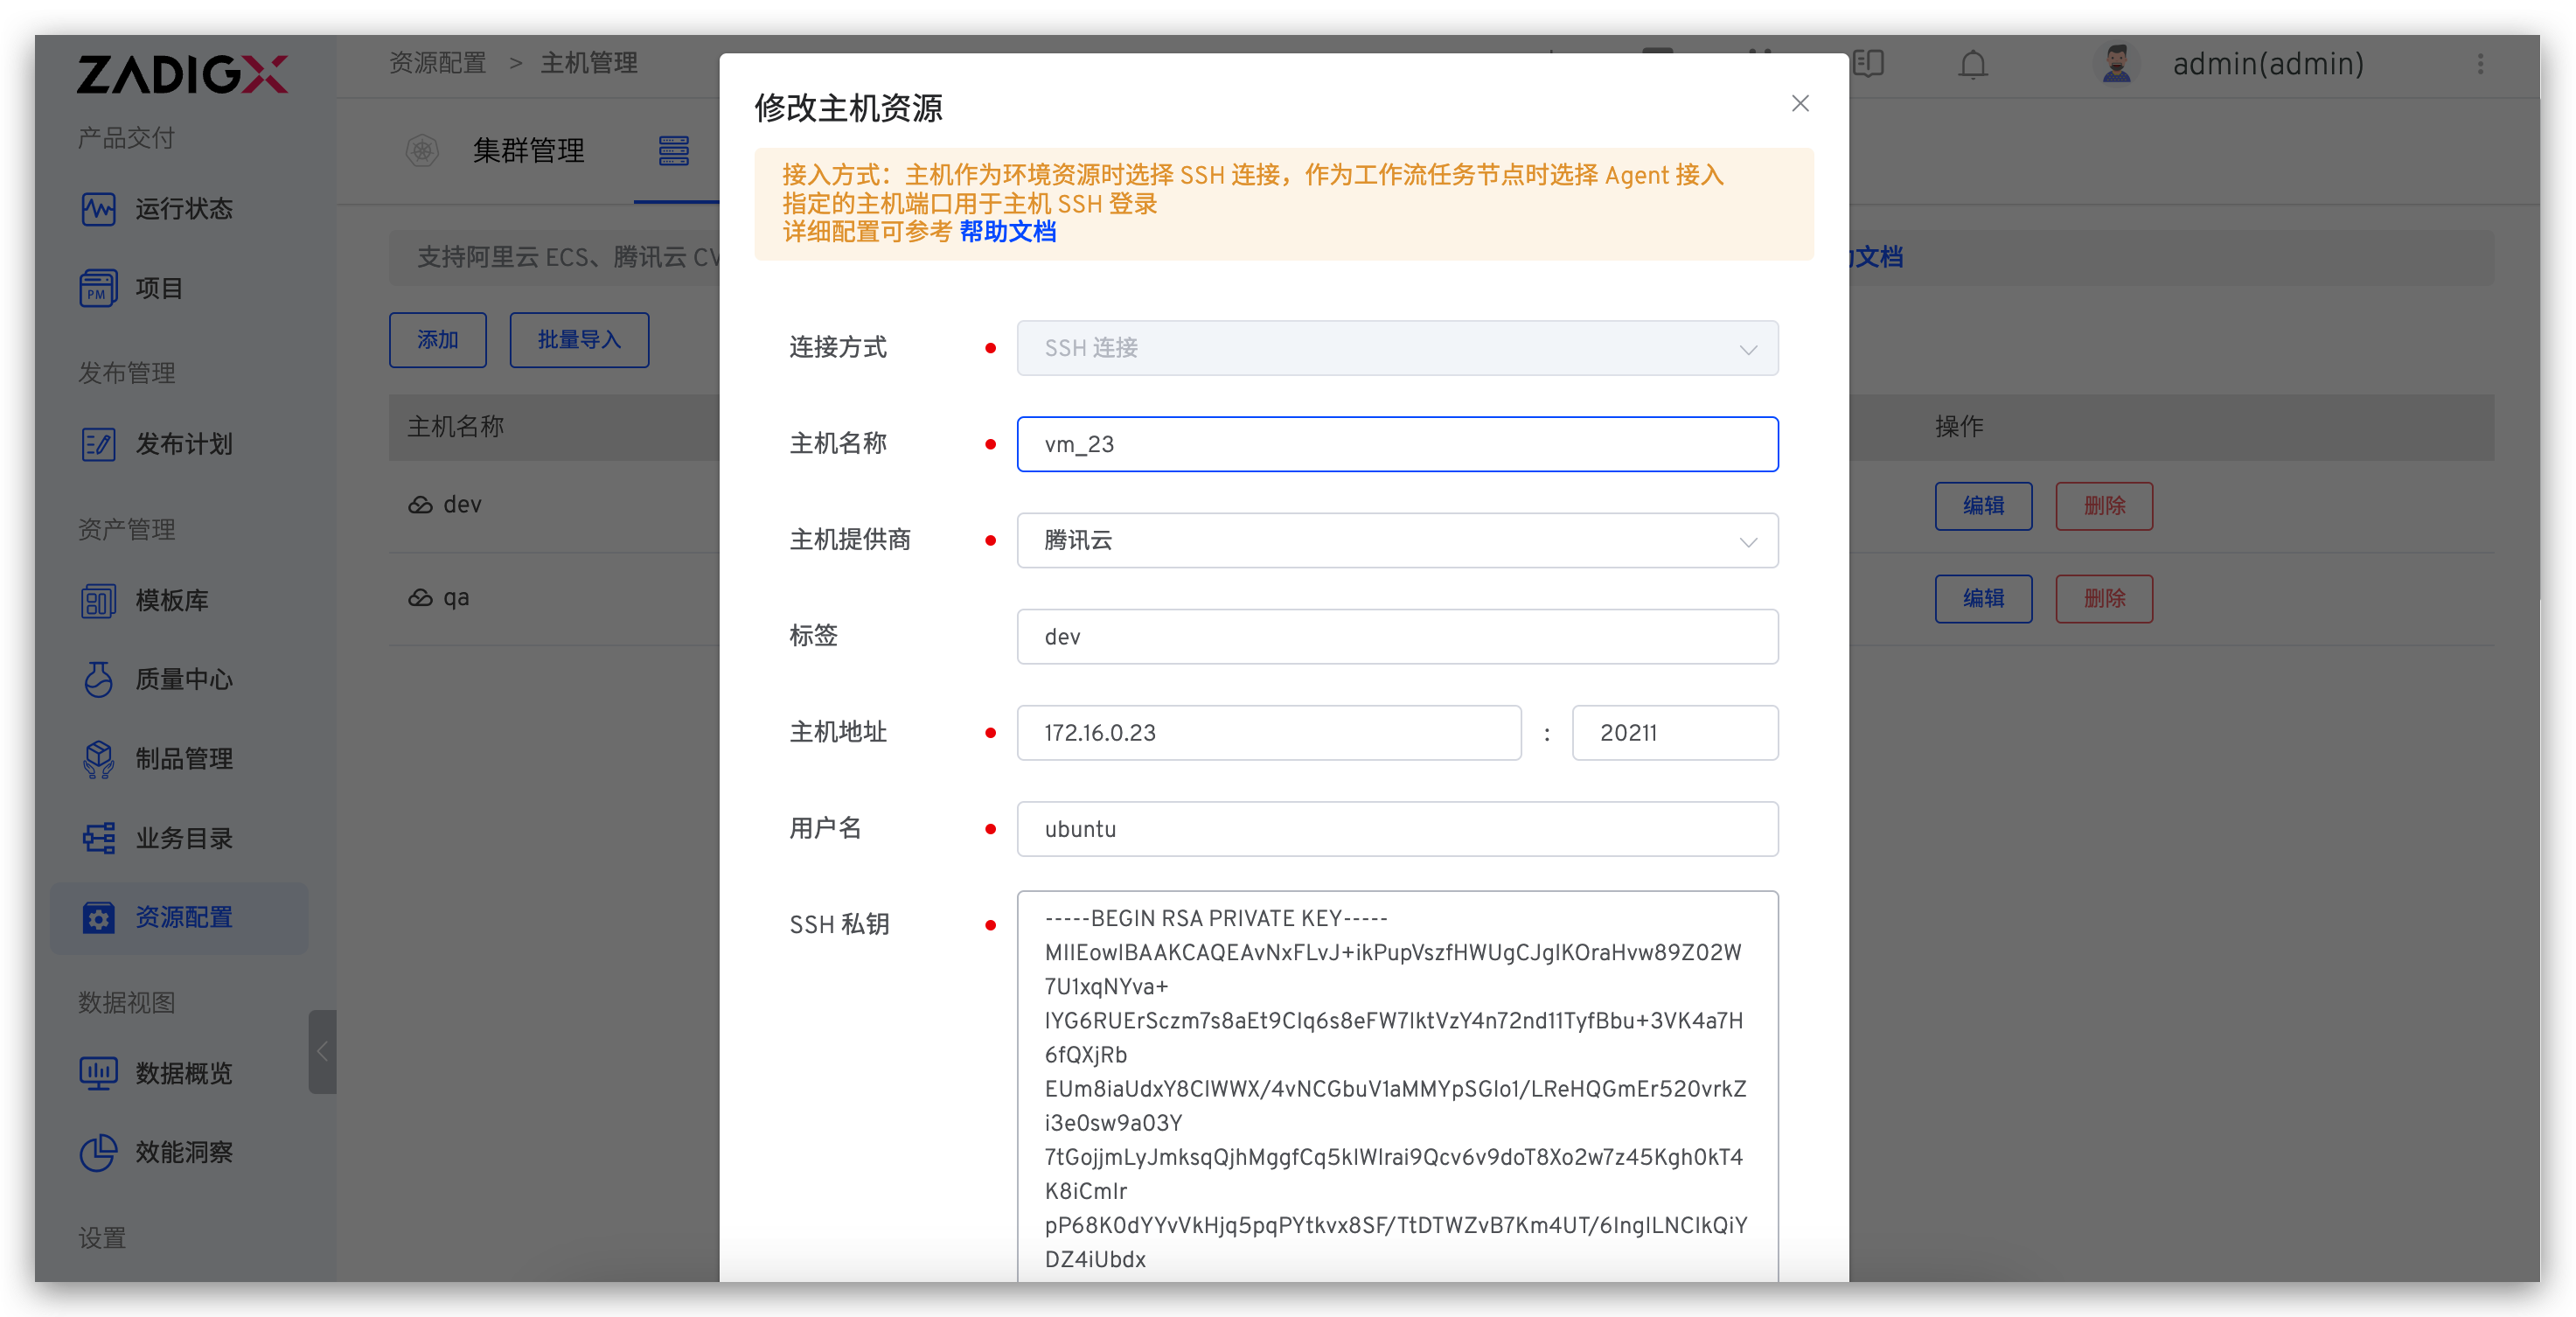Open the 帮助文档 link in dialog
2576x1317 pixels.
click(x=1007, y=232)
